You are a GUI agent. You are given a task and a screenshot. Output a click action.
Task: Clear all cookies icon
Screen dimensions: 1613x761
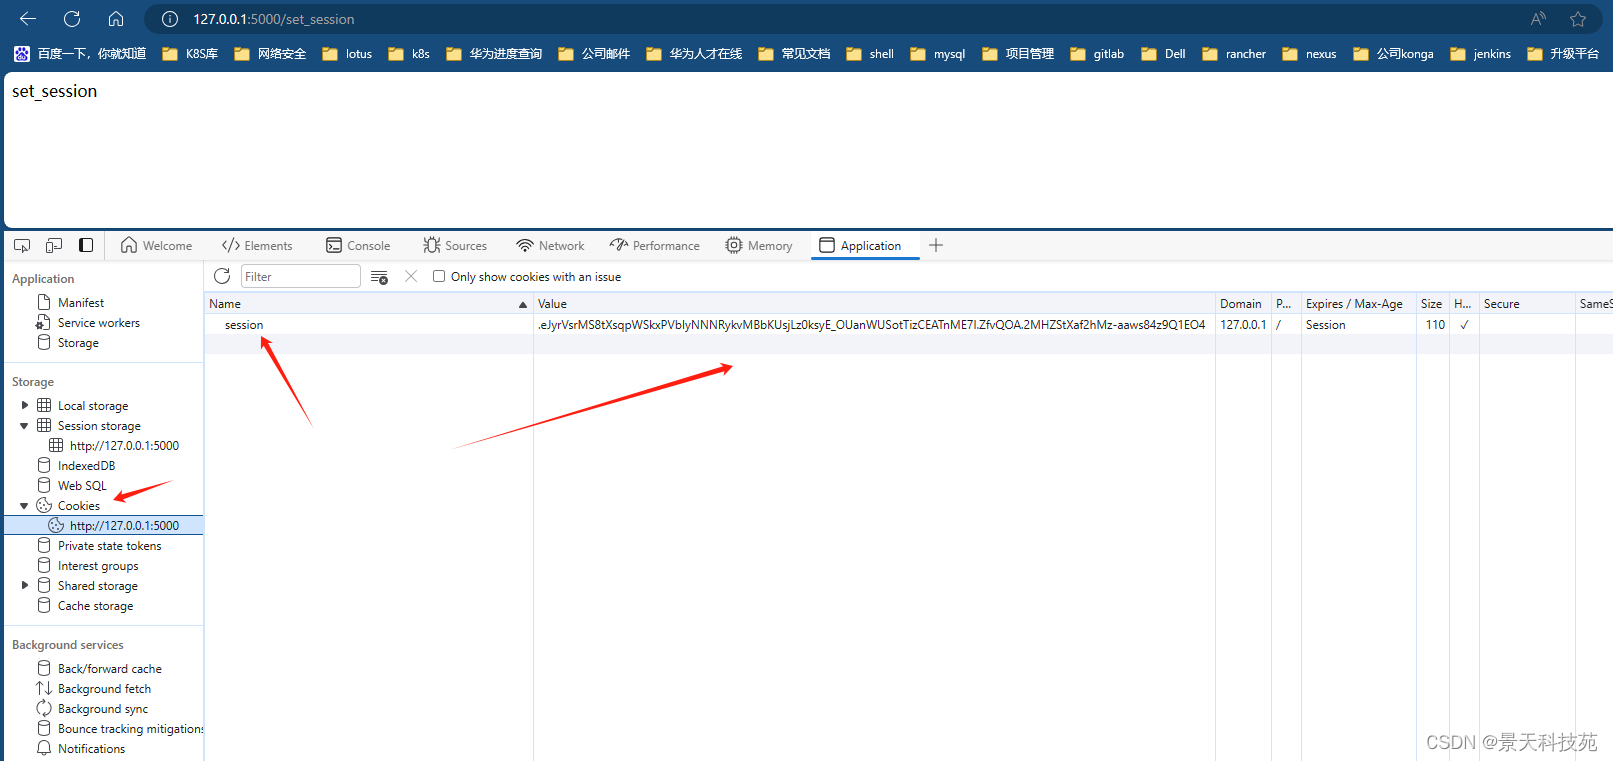pyautogui.click(x=379, y=277)
